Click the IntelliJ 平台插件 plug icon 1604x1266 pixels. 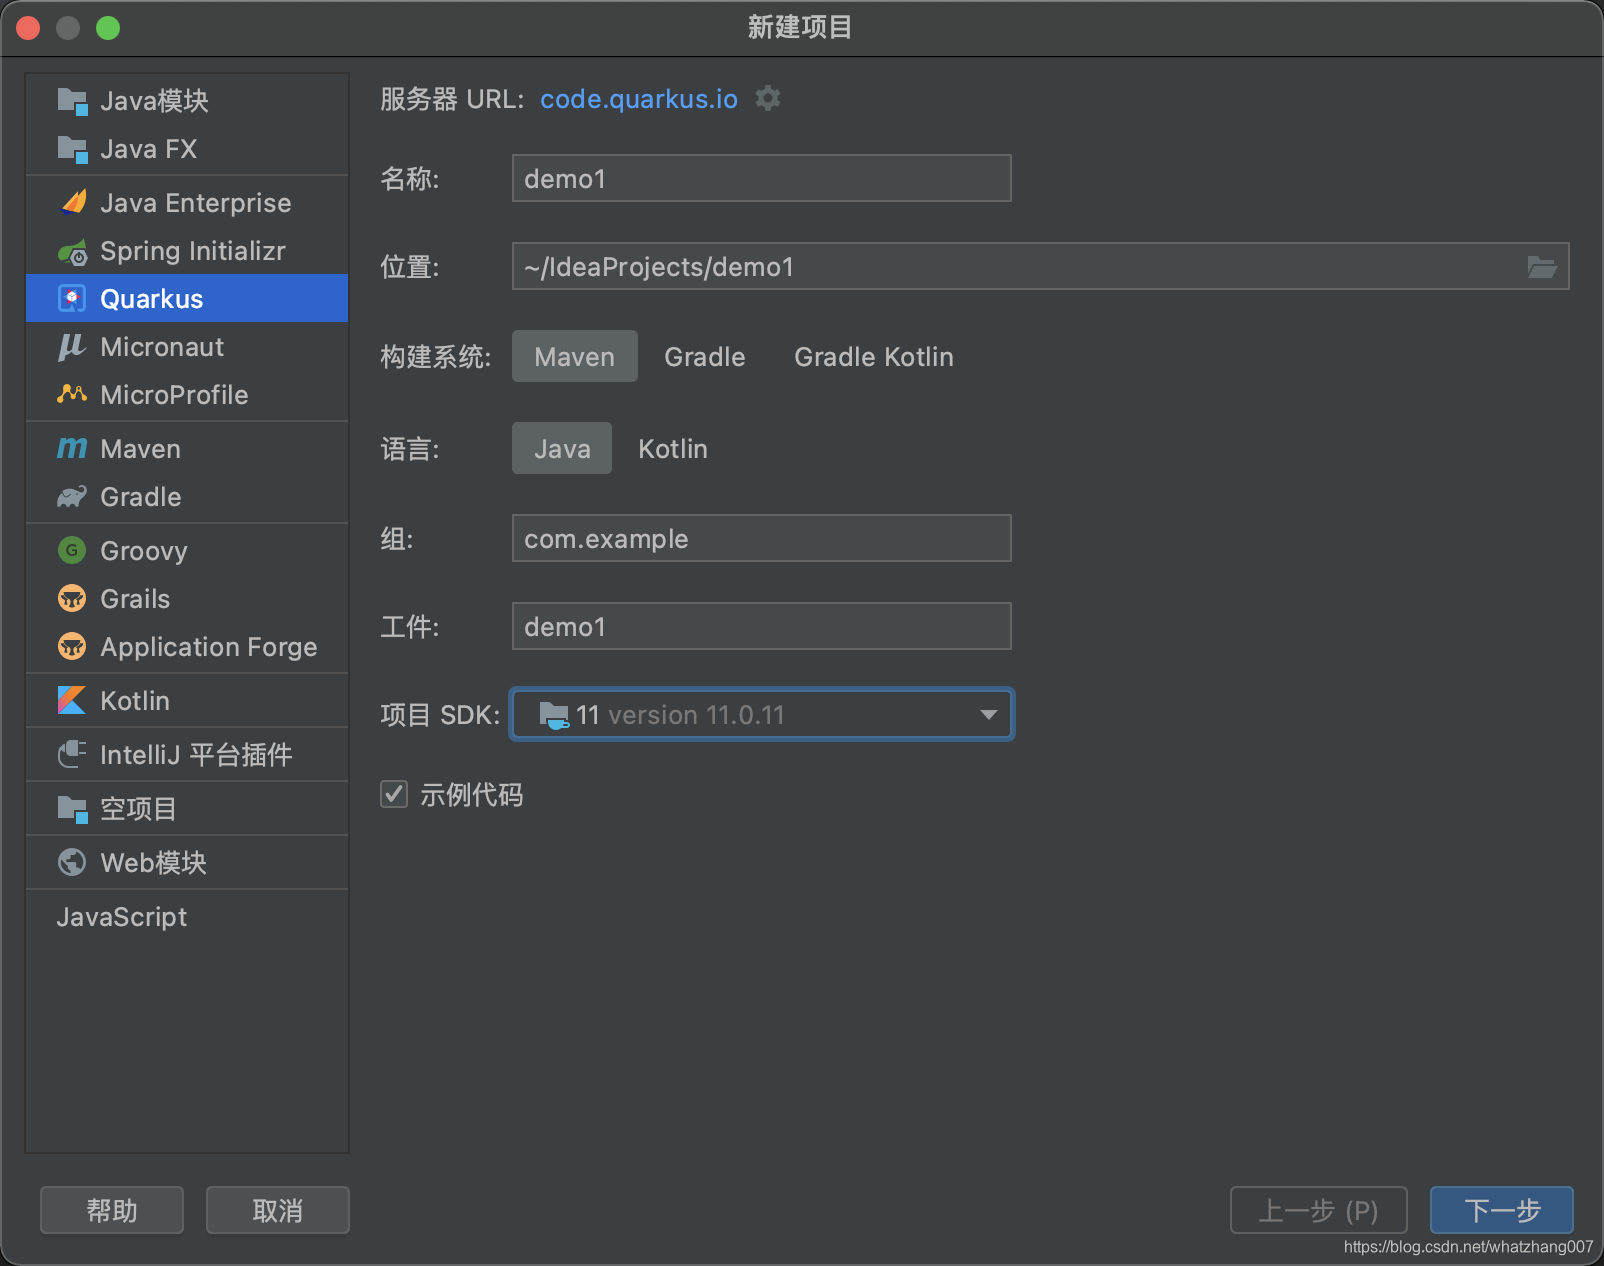[72, 754]
